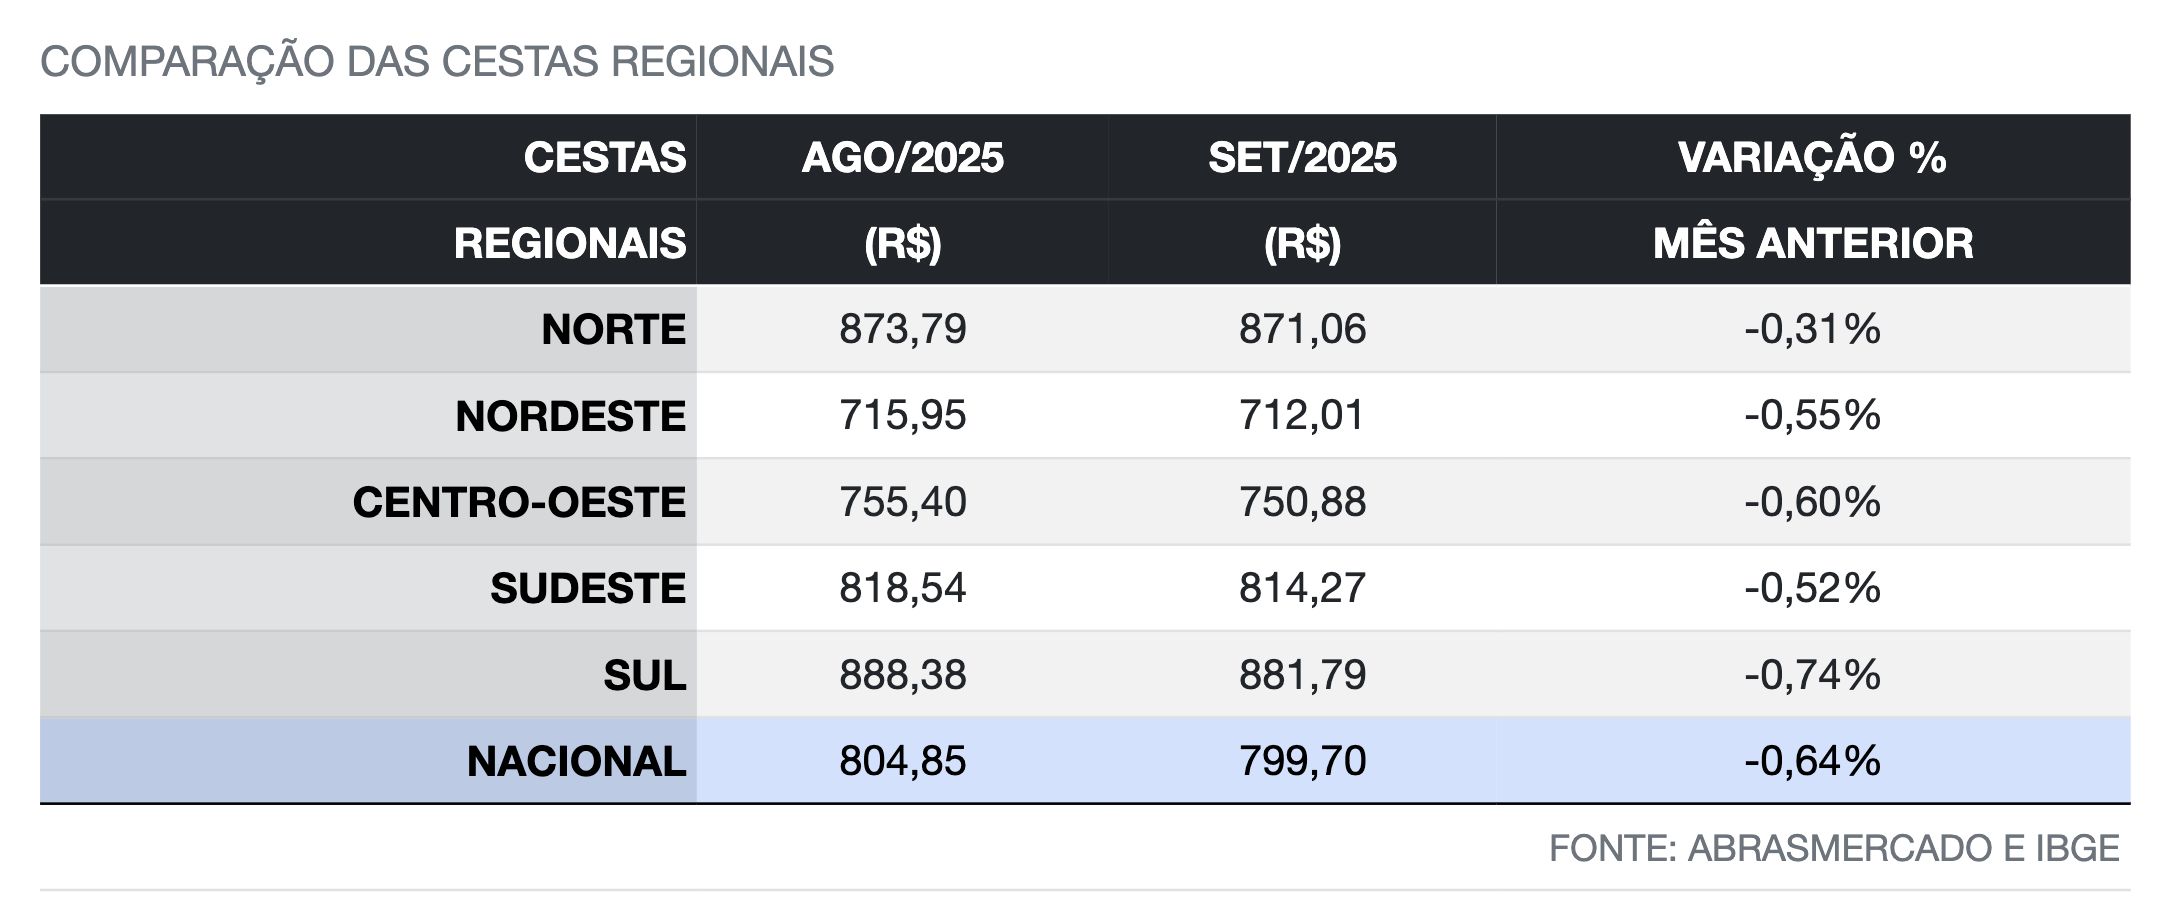
Task: Select the SET/2025 column header
Action: point(1302,158)
